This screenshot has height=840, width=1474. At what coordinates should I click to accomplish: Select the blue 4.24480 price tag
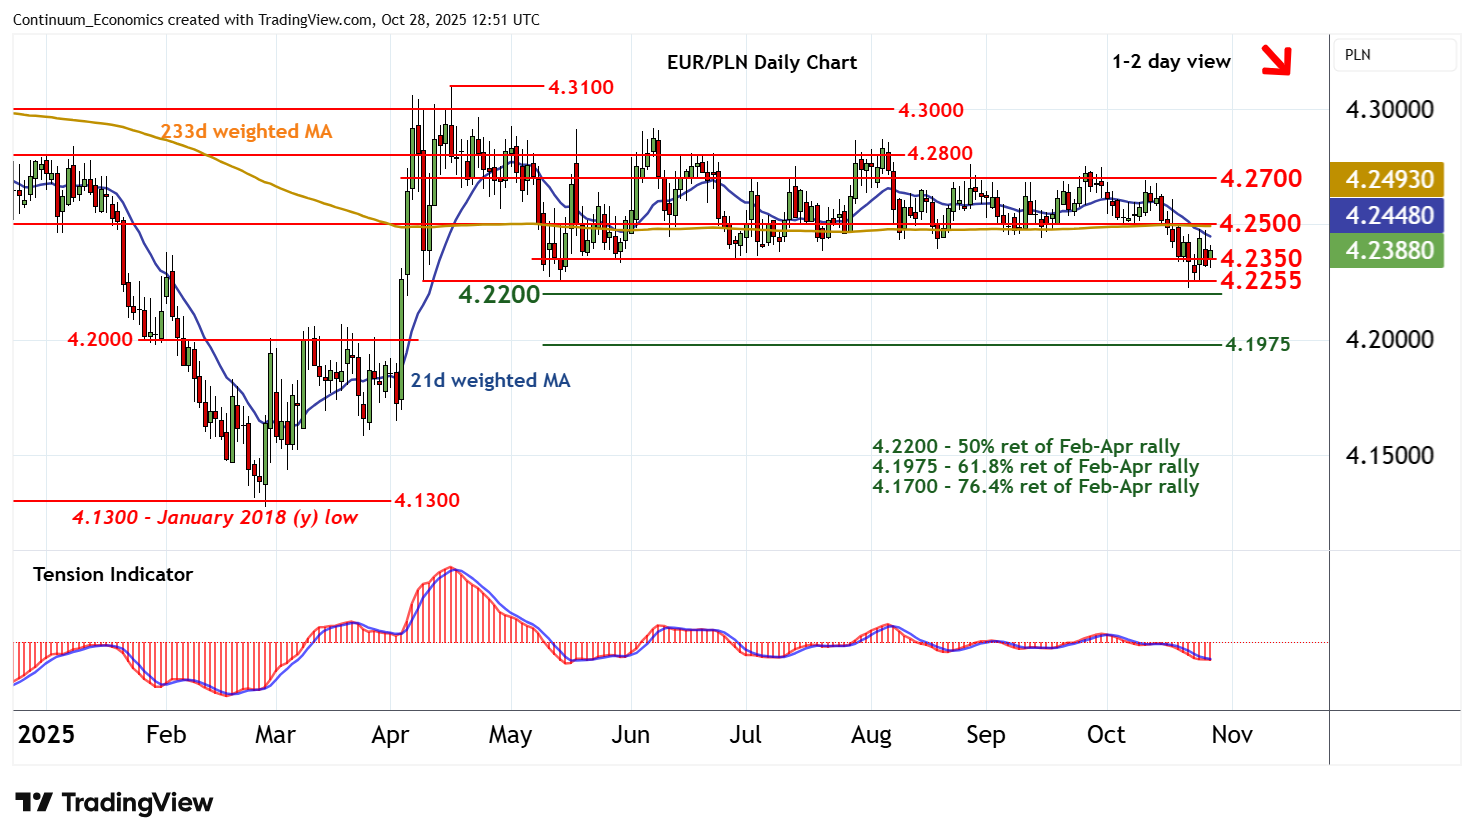click(1388, 215)
